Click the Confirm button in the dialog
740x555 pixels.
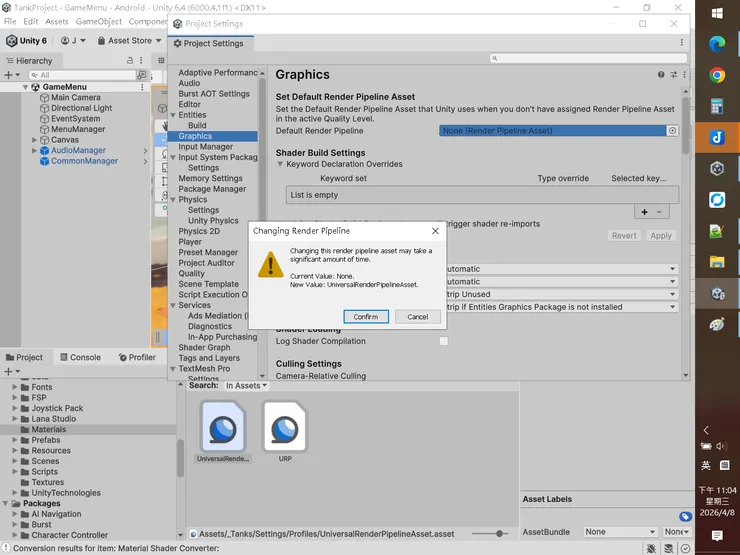(365, 317)
